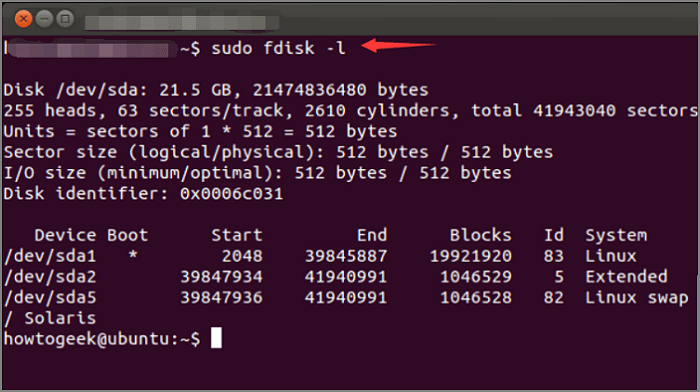Click the 'sudo fdisk -l' command text

tap(278, 48)
